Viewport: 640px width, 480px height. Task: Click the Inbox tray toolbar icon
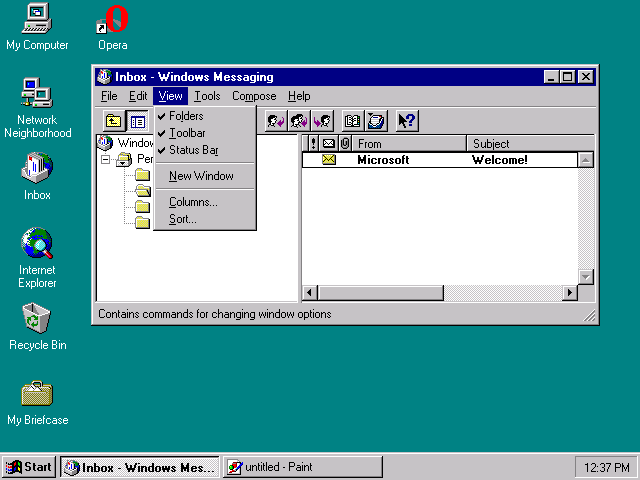[376, 121]
